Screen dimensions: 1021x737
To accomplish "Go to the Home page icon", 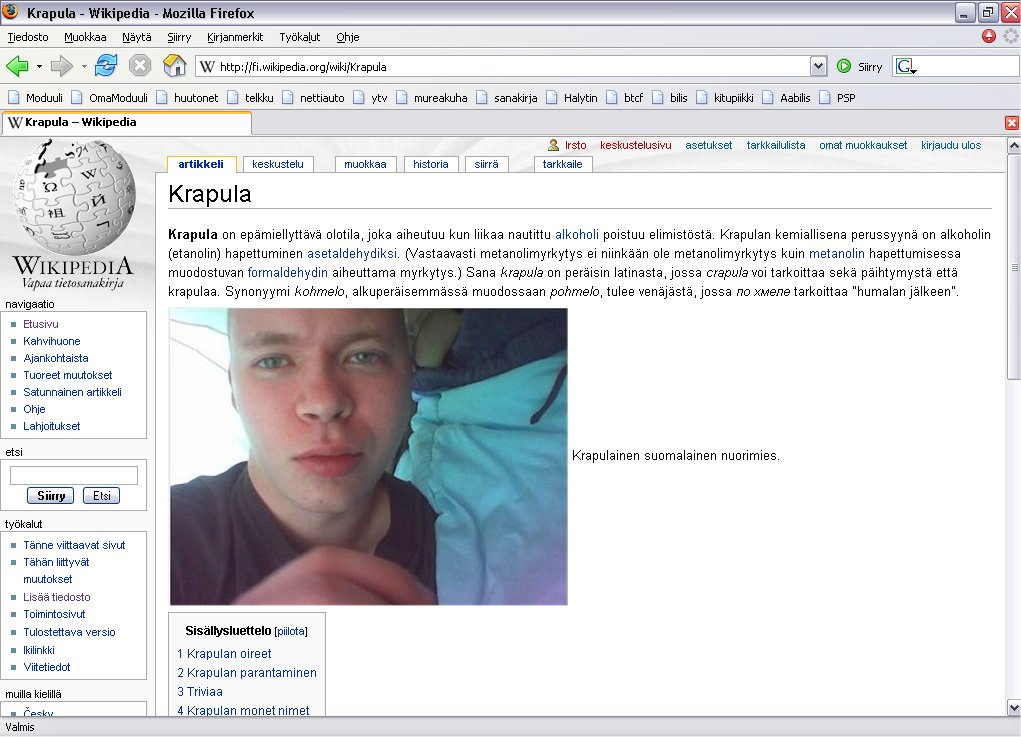I will (x=174, y=66).
